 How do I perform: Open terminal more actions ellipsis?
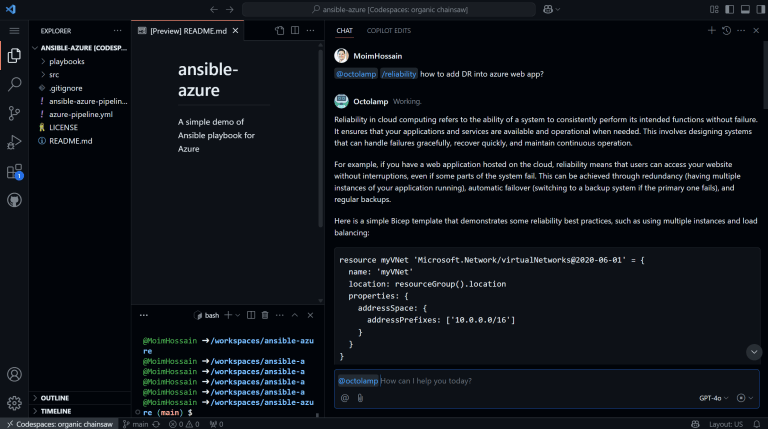[280, 315]
